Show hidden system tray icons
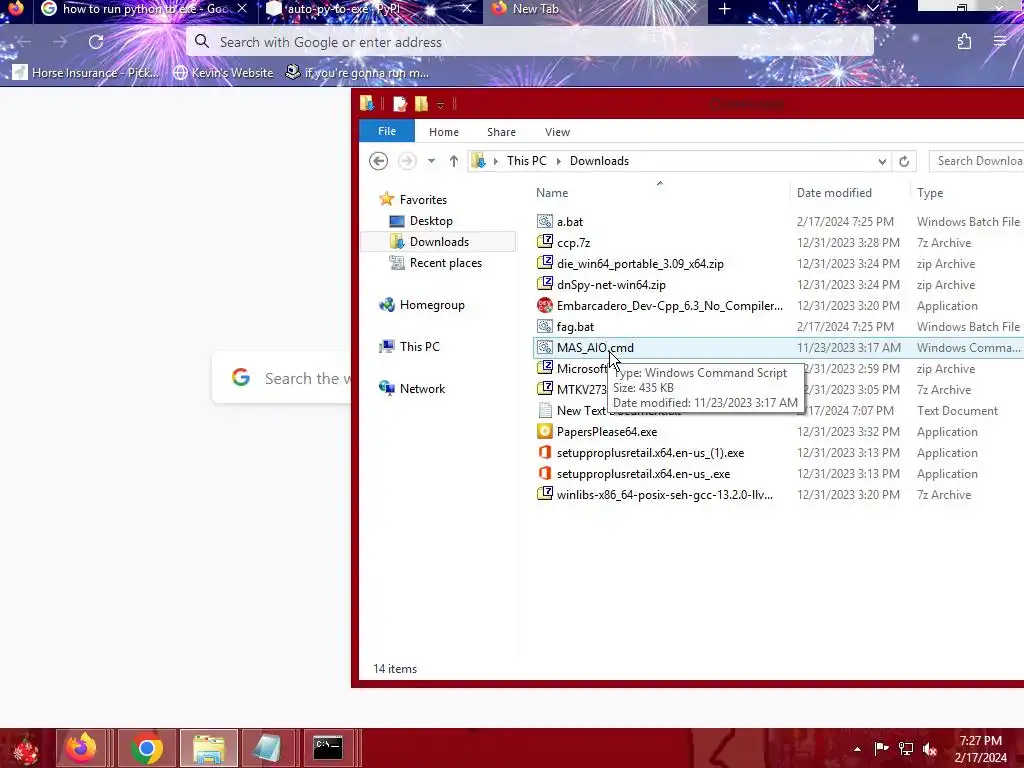The width and height of the screenshot is (1024, 768). [857, 749]
